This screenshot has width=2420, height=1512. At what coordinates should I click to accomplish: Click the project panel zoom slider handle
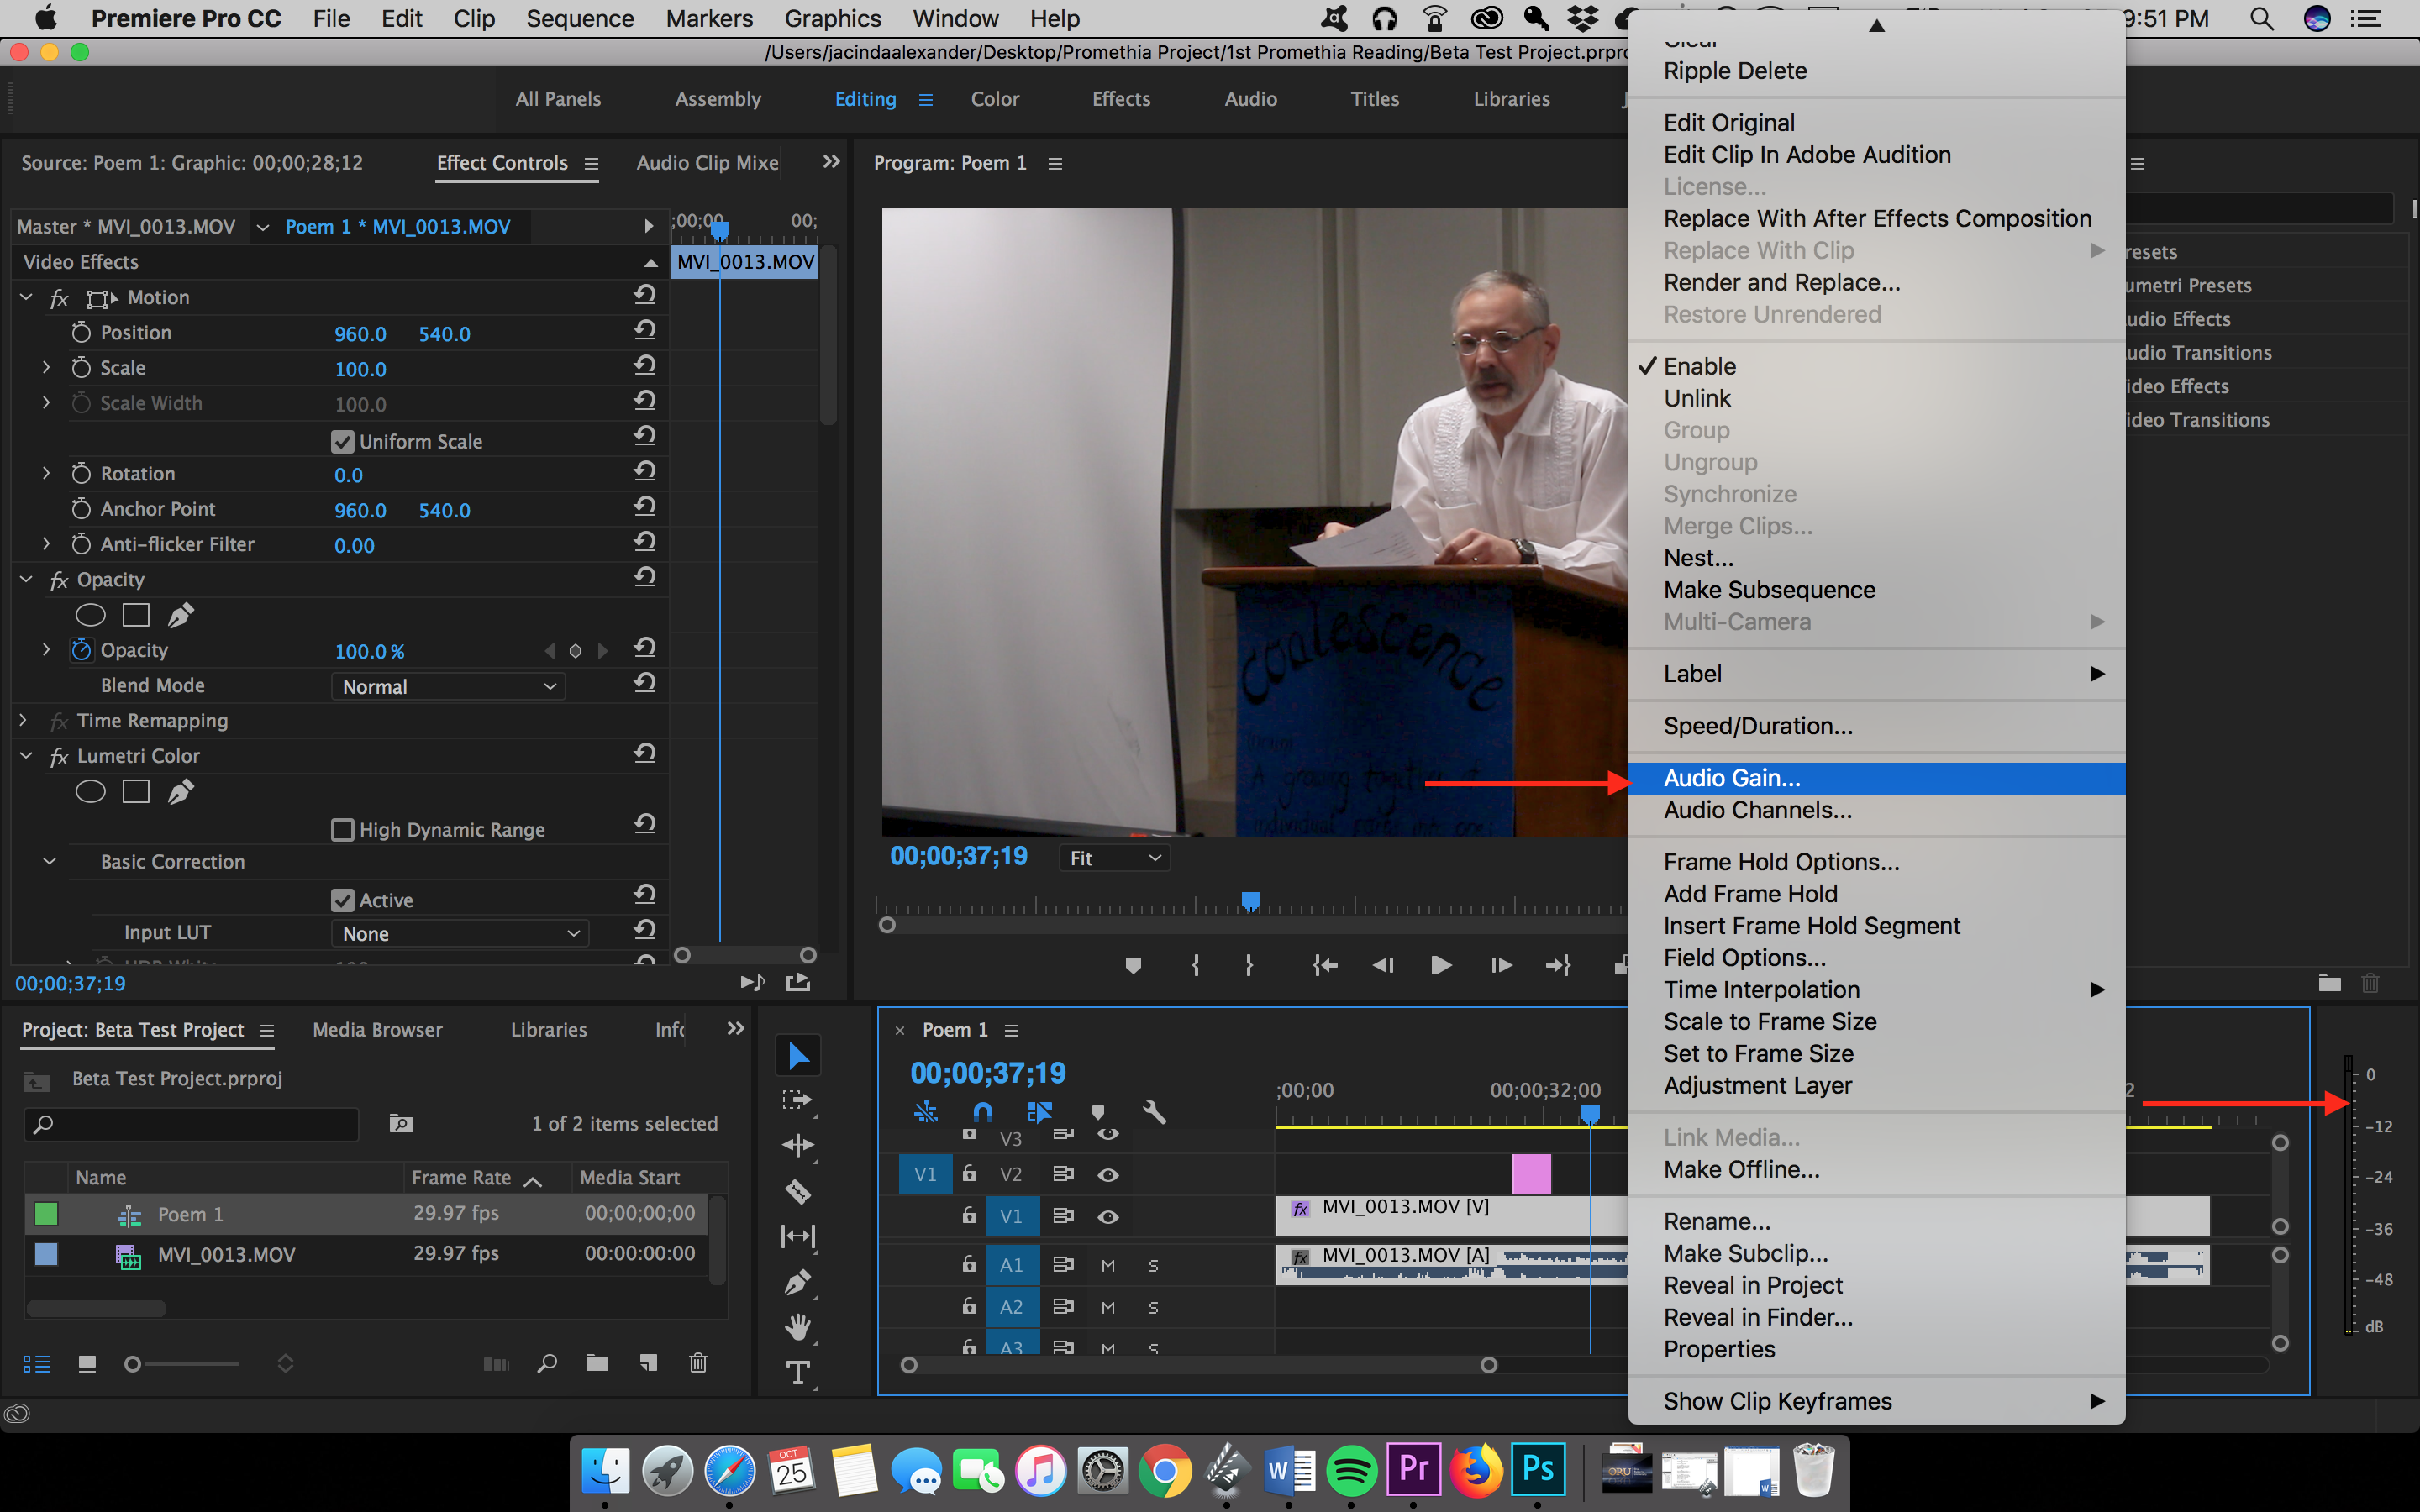coord(132,1364)
